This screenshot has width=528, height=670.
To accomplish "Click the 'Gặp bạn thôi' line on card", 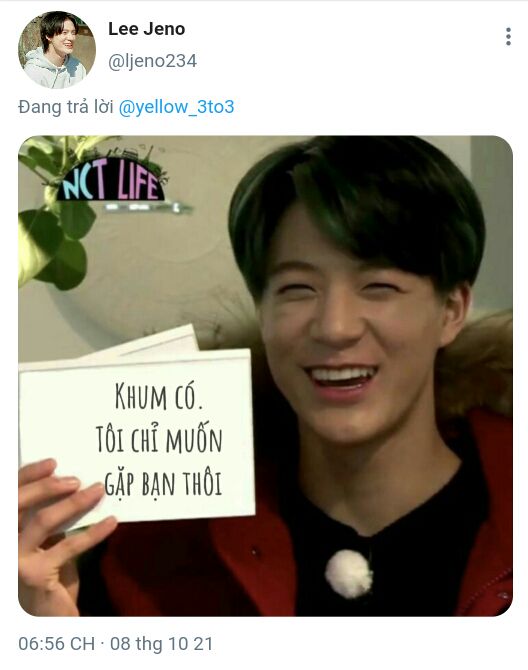I will [163, 483].
